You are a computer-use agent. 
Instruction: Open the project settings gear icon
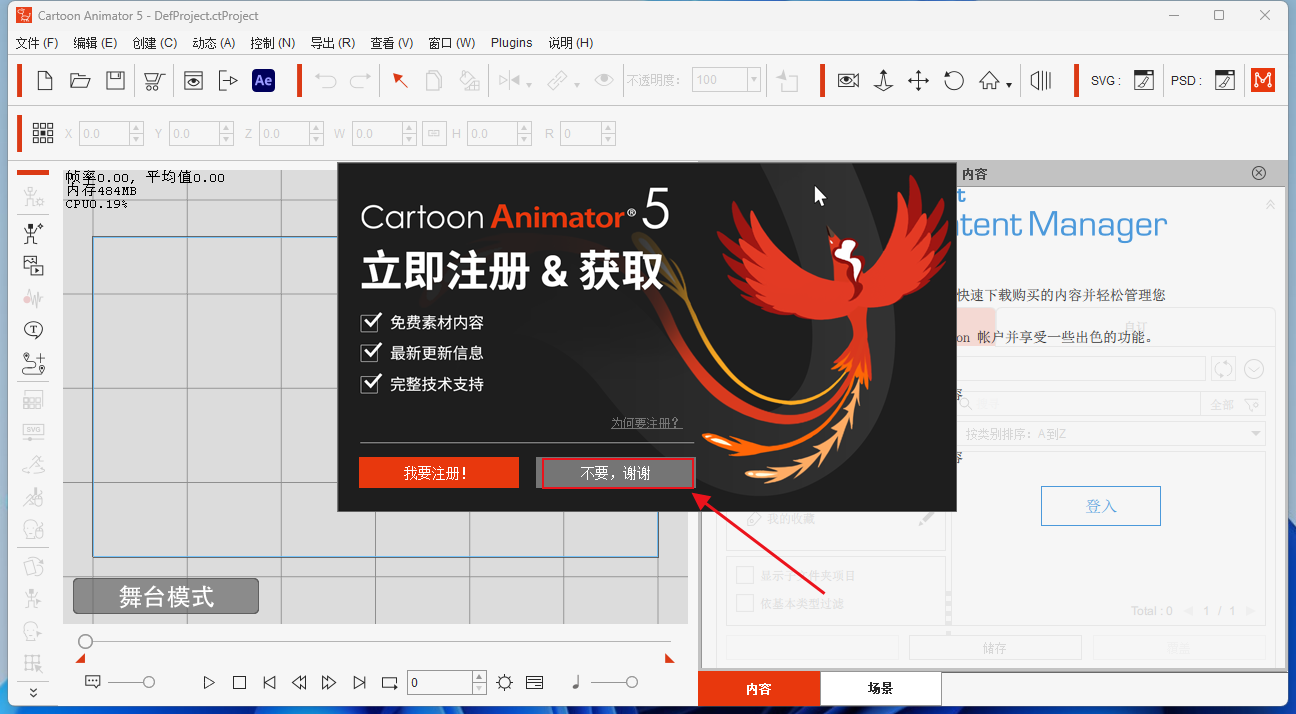pyautogui.click(x=504, y=683)
